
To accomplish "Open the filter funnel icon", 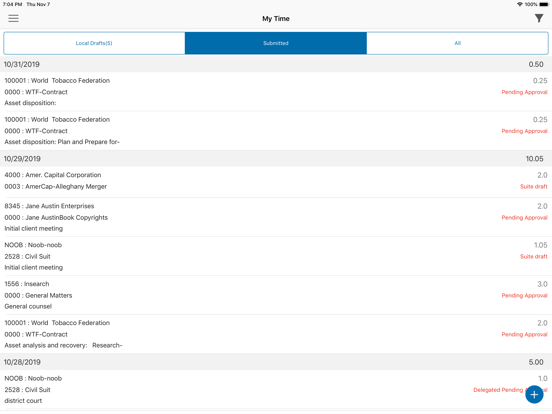I will tap(539, 18).
